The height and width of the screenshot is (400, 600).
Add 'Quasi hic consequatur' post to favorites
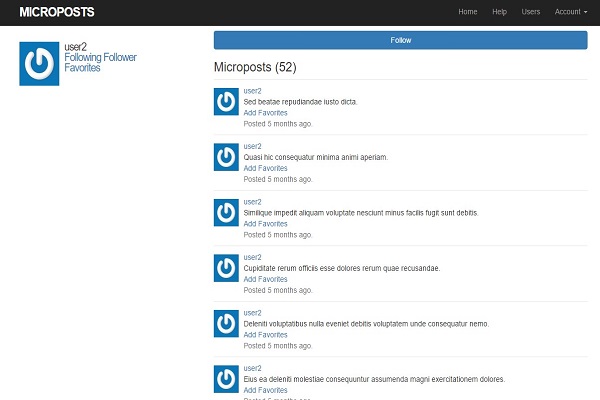tap(265, 168)
